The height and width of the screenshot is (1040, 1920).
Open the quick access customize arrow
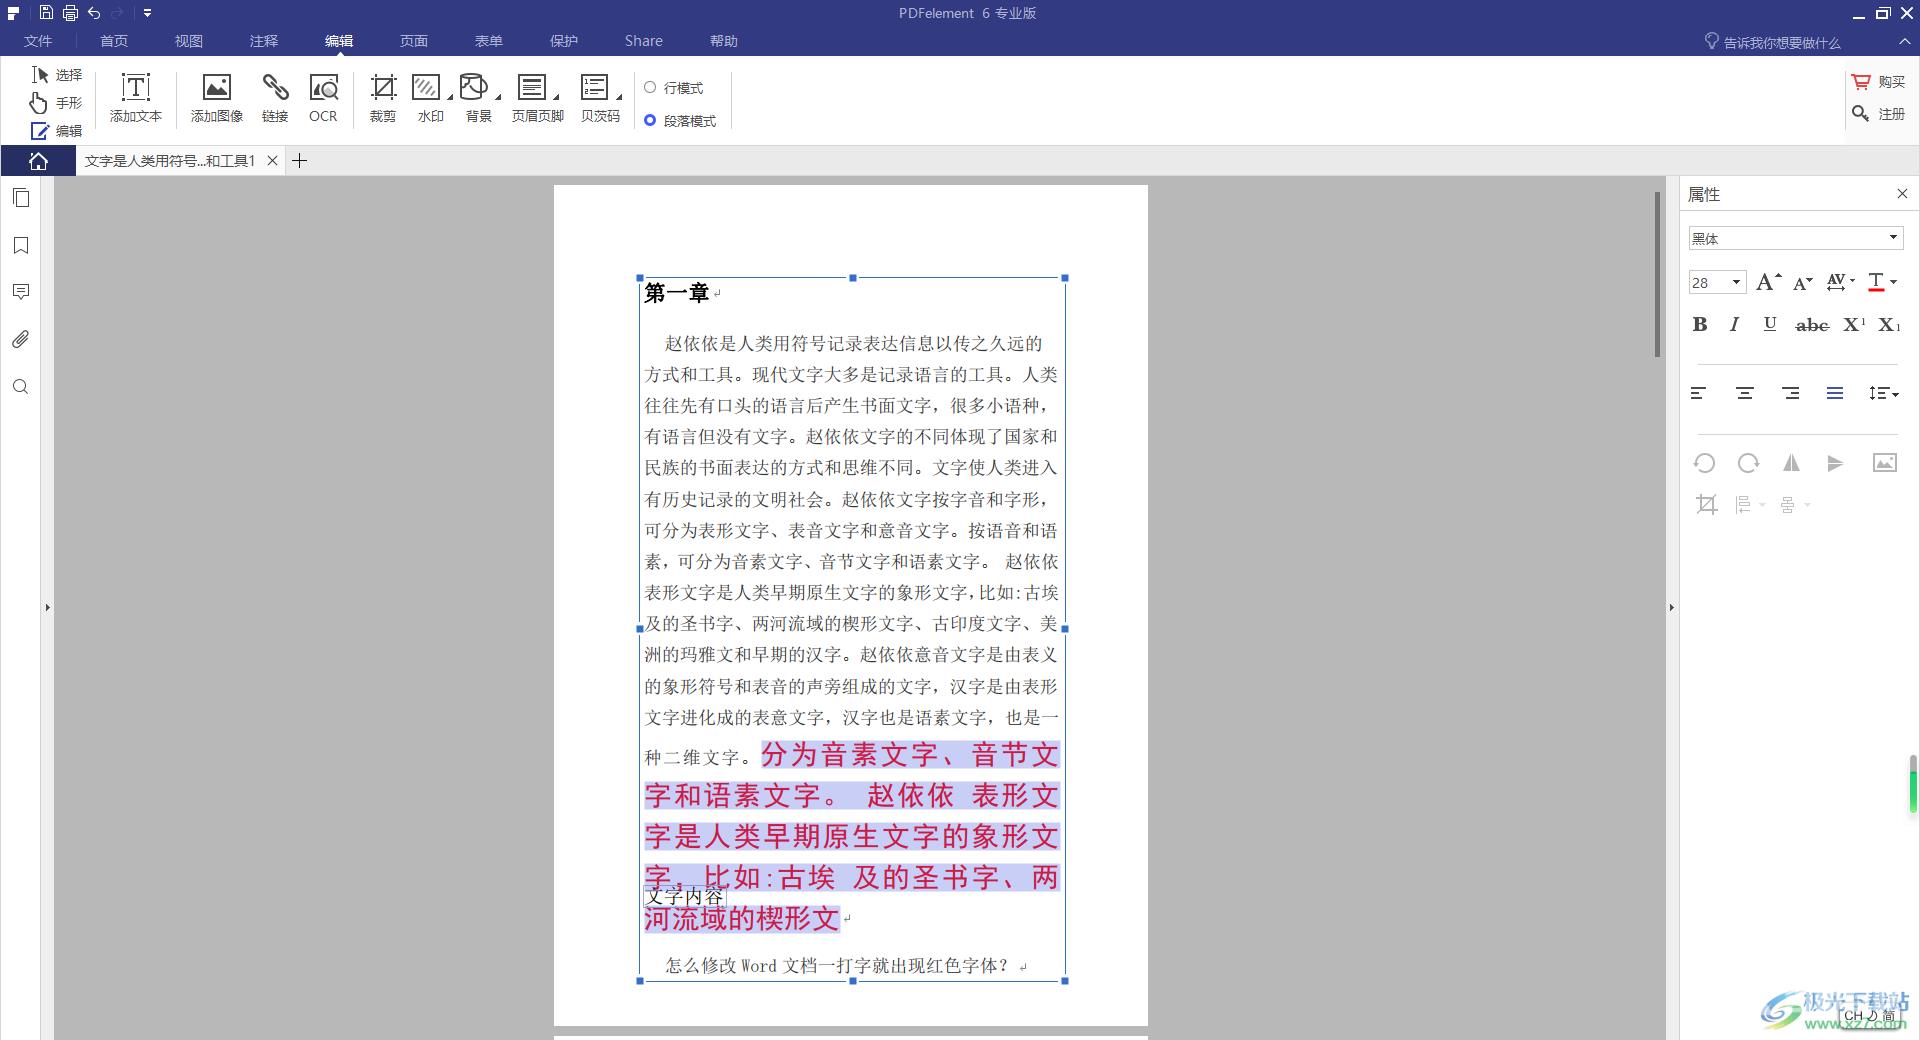pyautogui.click(x=147, y=13)
